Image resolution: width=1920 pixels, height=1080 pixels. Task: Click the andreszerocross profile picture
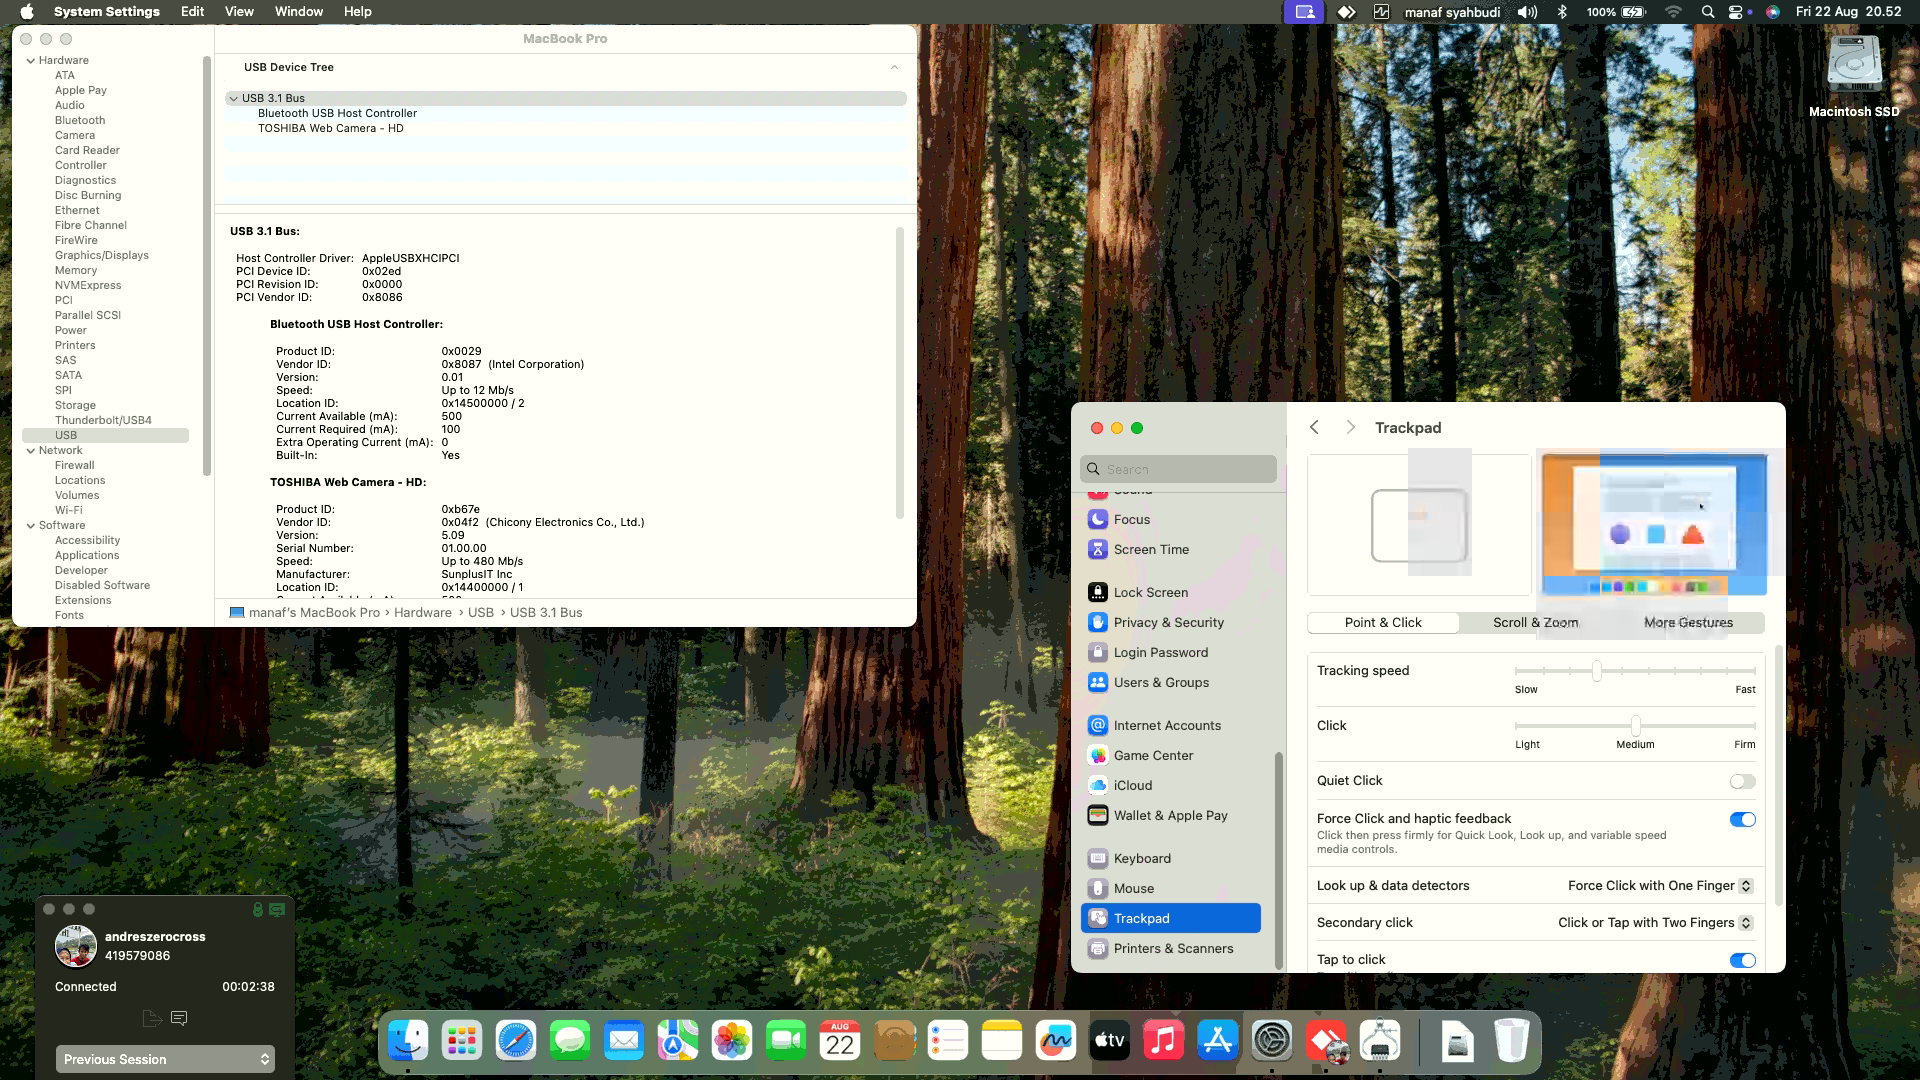coord(76,946)
